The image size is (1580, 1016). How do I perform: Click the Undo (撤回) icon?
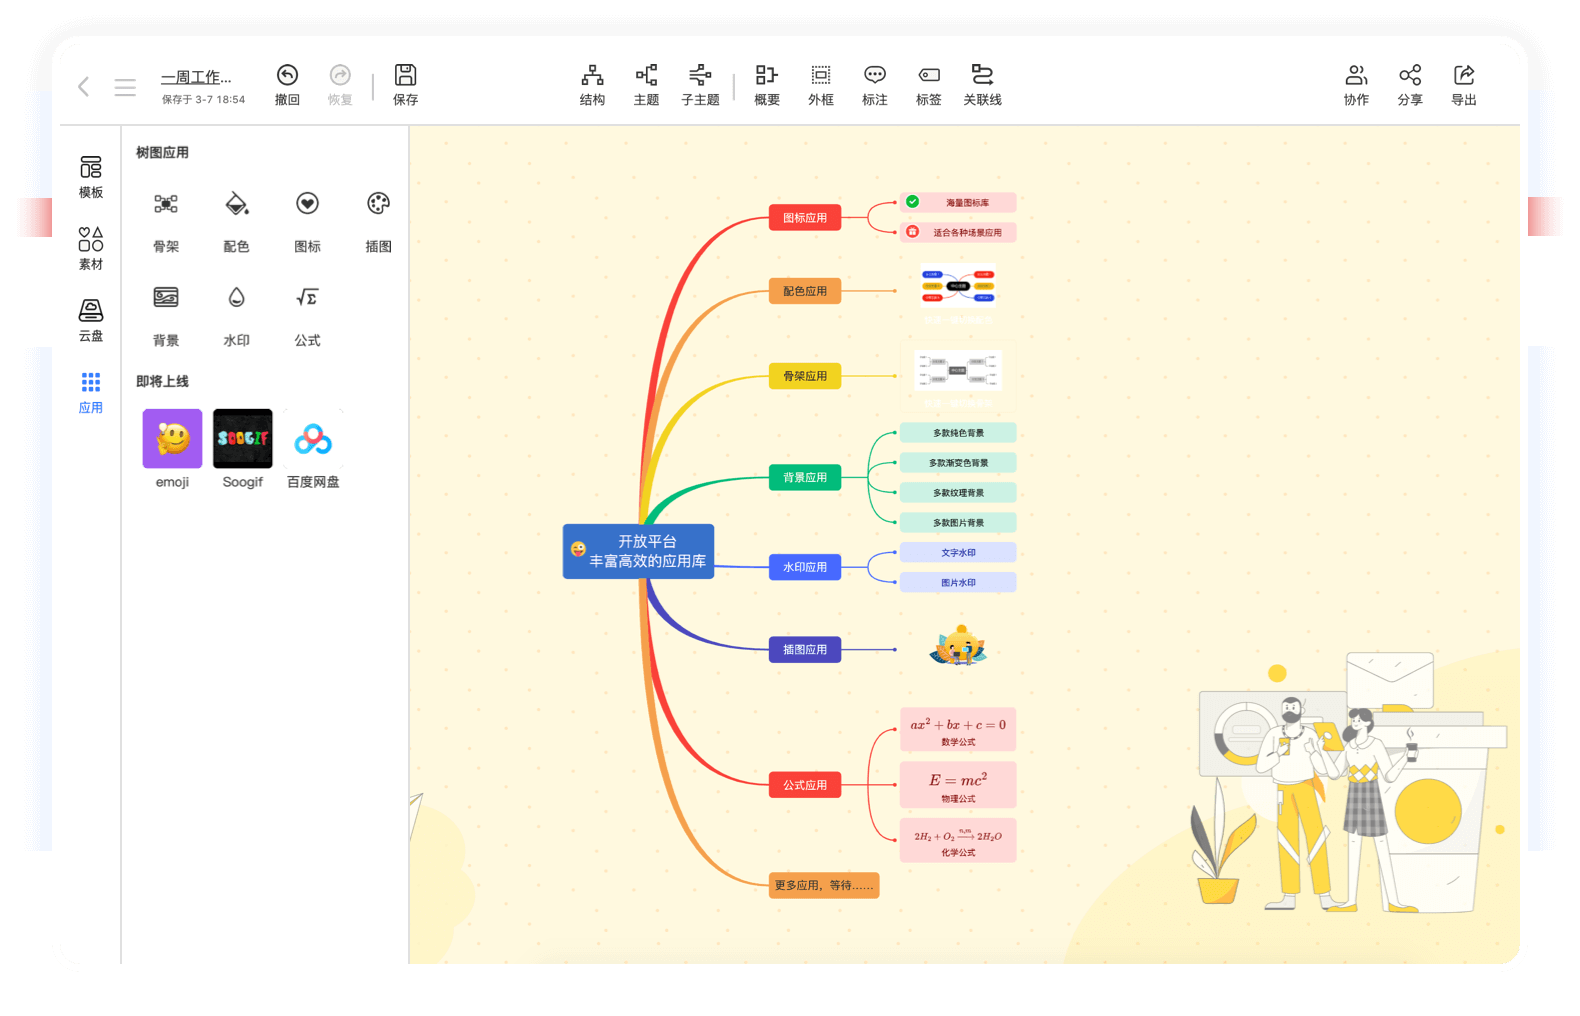pos(287,76)
